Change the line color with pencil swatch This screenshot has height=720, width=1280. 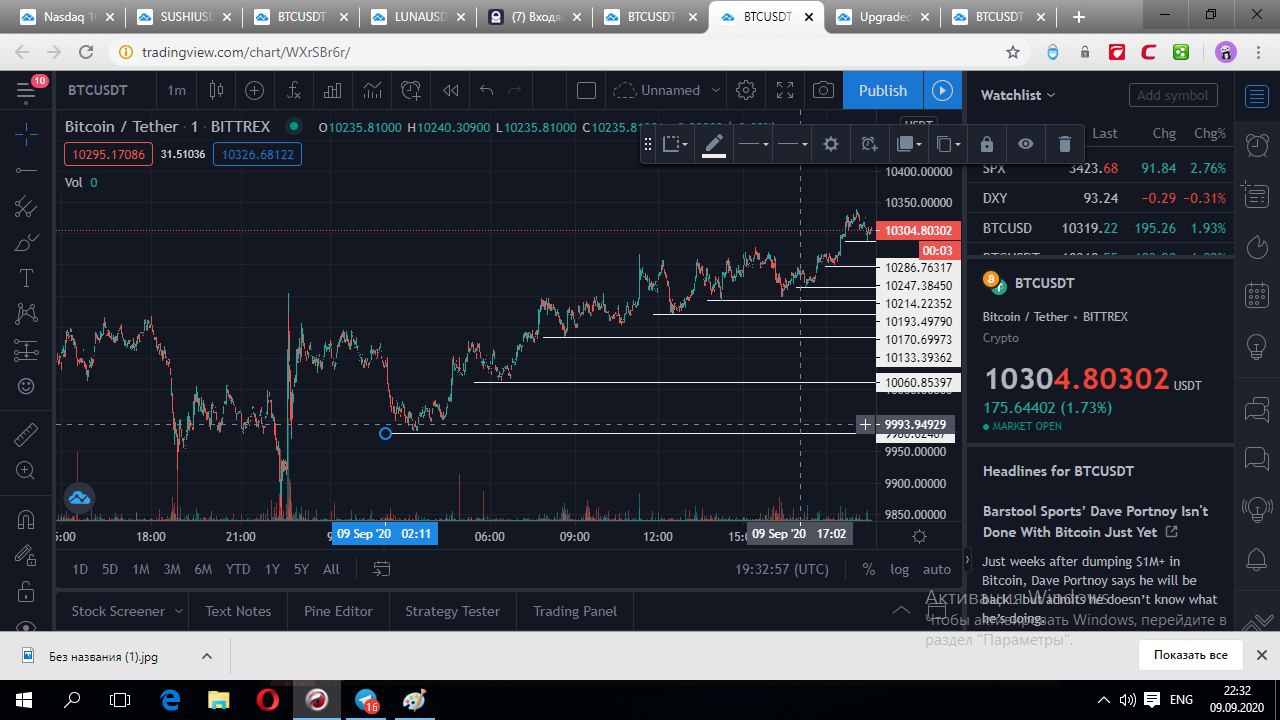point(713,144)
